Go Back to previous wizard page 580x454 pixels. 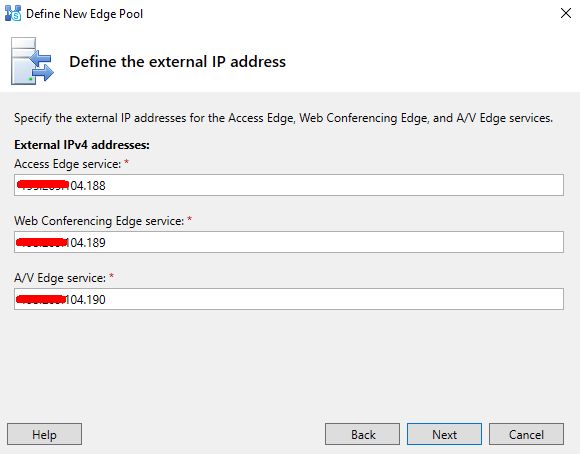[362, 434]
